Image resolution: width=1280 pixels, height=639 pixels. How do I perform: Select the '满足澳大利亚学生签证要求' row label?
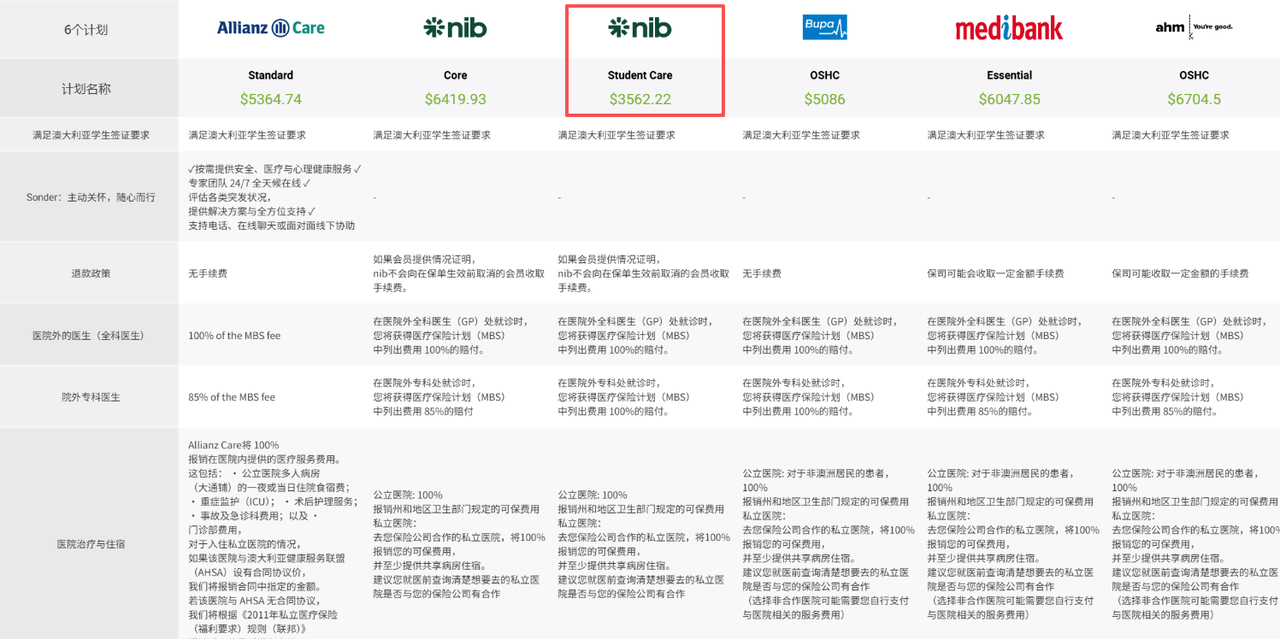[x=90, y=135]
